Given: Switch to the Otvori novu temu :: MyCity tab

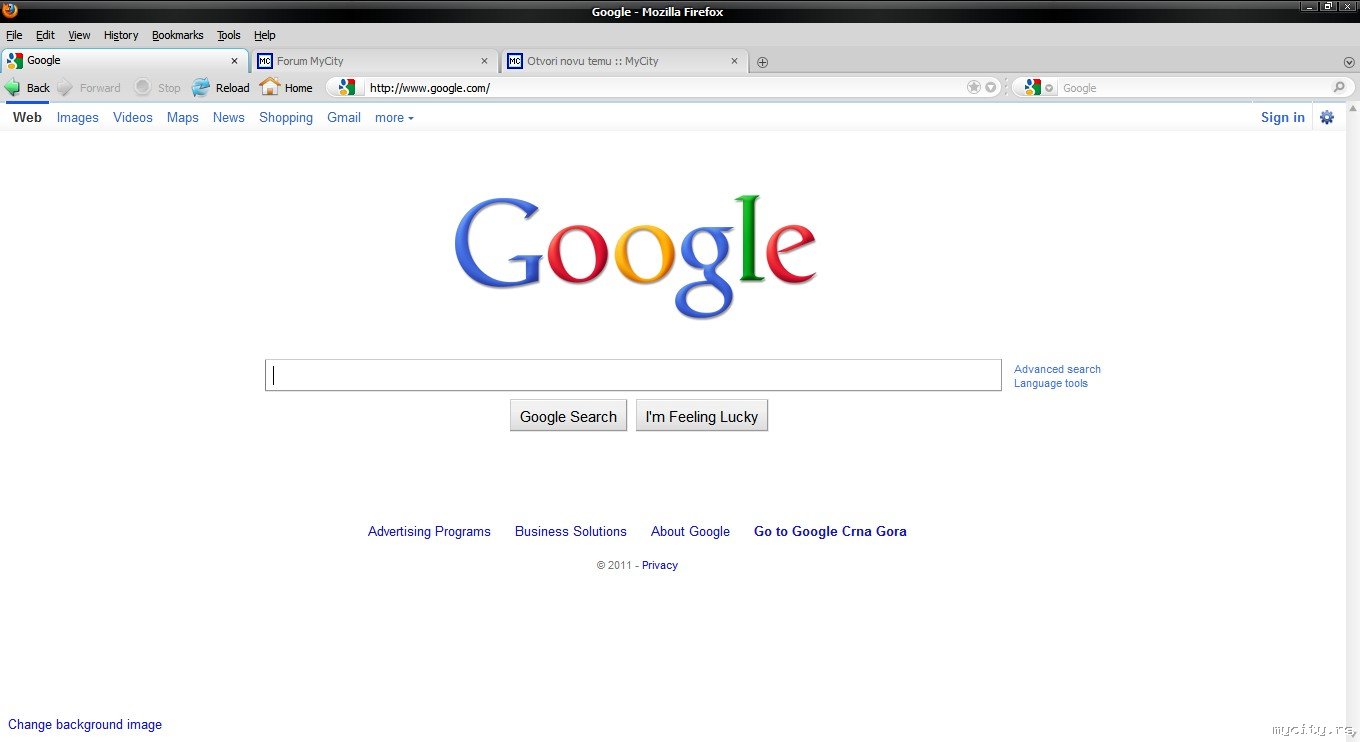Looking at the screenshot, I should [x=625, y=61].
